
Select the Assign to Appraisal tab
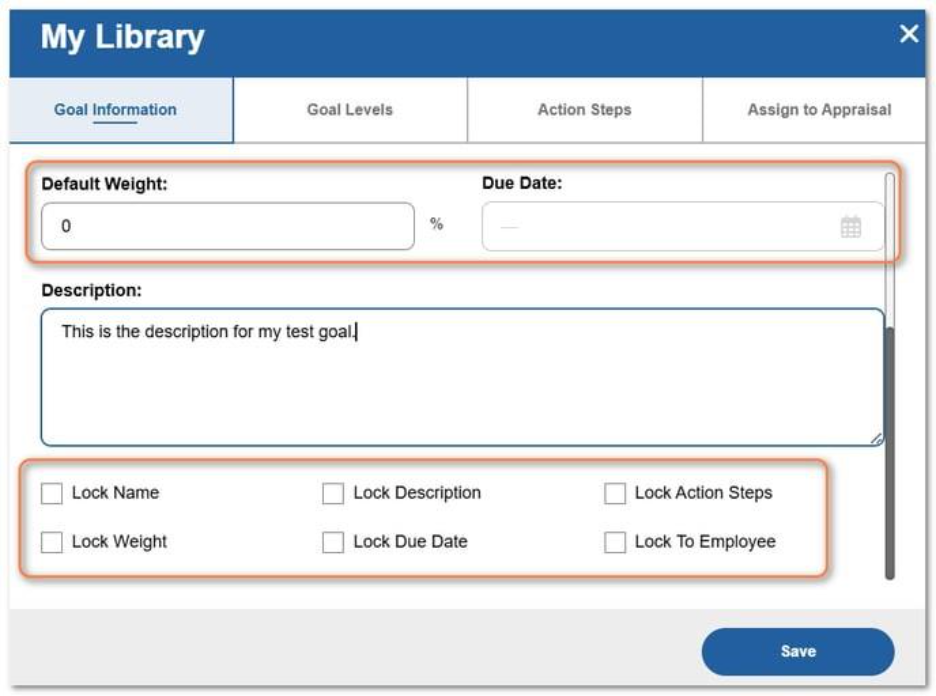[815, 110]
